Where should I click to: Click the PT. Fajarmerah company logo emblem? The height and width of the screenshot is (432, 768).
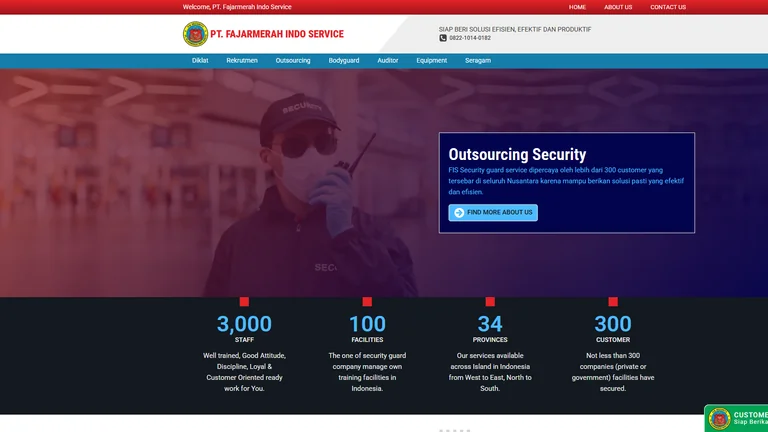195,34
